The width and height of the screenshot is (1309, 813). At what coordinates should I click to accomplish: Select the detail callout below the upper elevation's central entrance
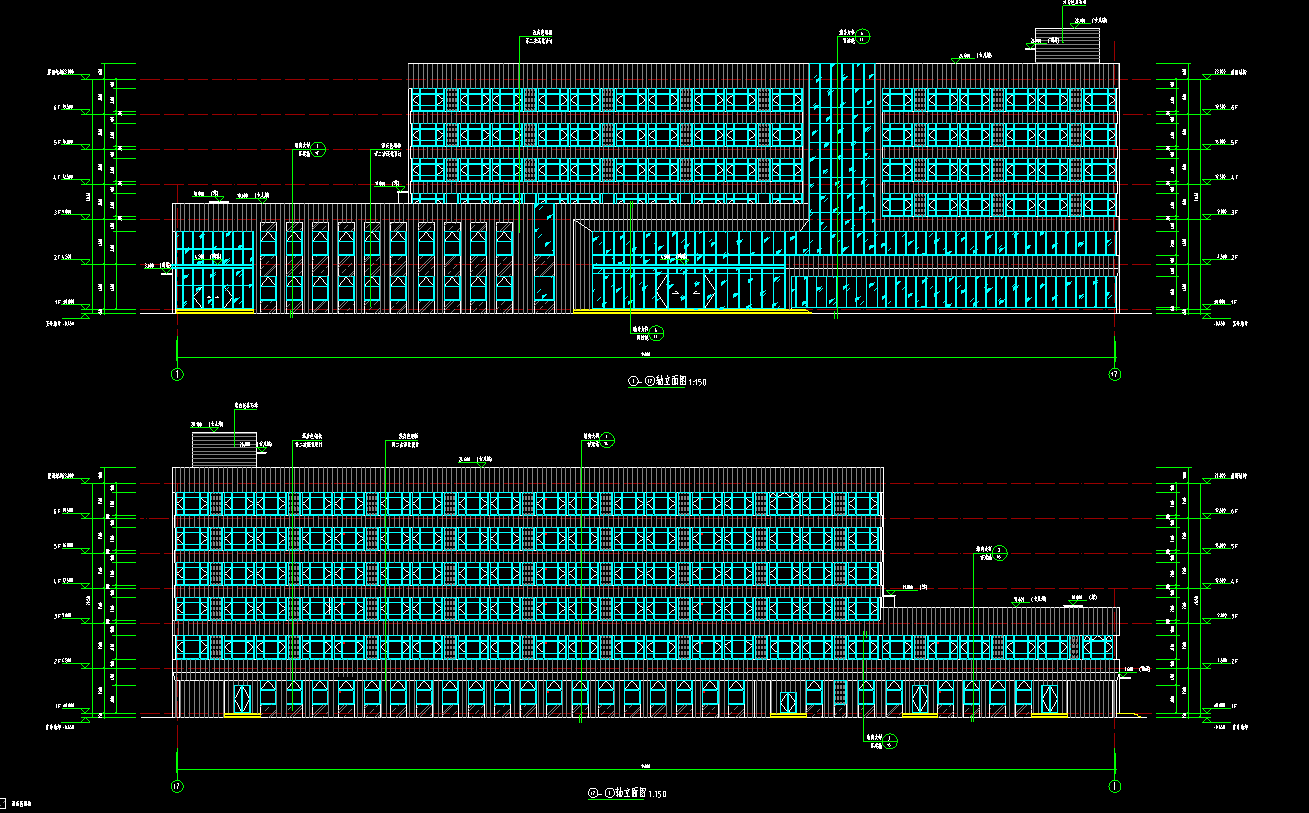click(x=657, y=332)
